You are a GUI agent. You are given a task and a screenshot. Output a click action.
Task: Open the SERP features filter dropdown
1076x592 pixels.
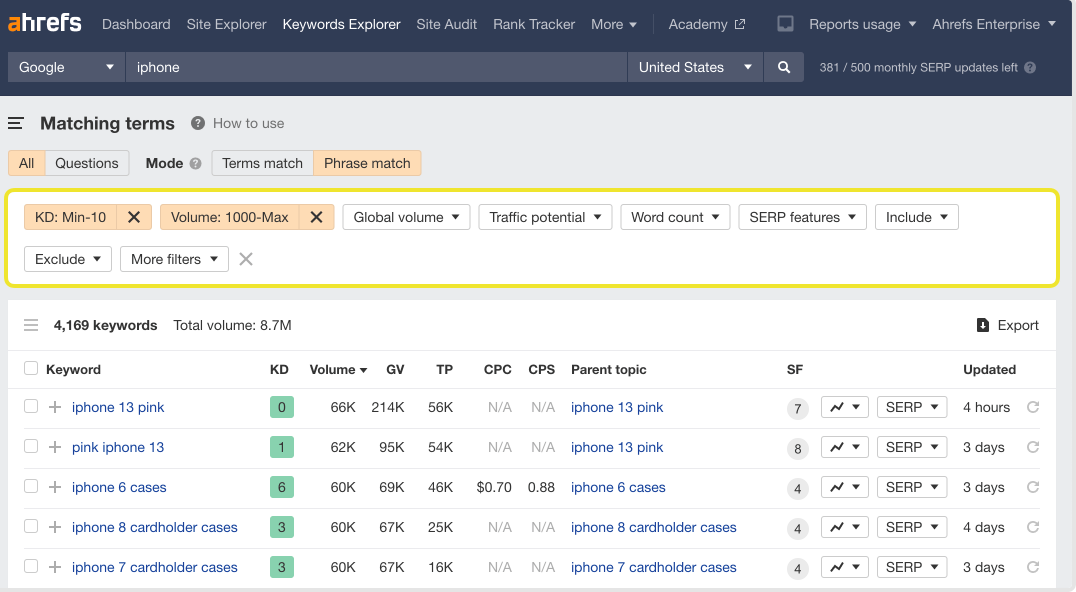(x=802, y=217)
